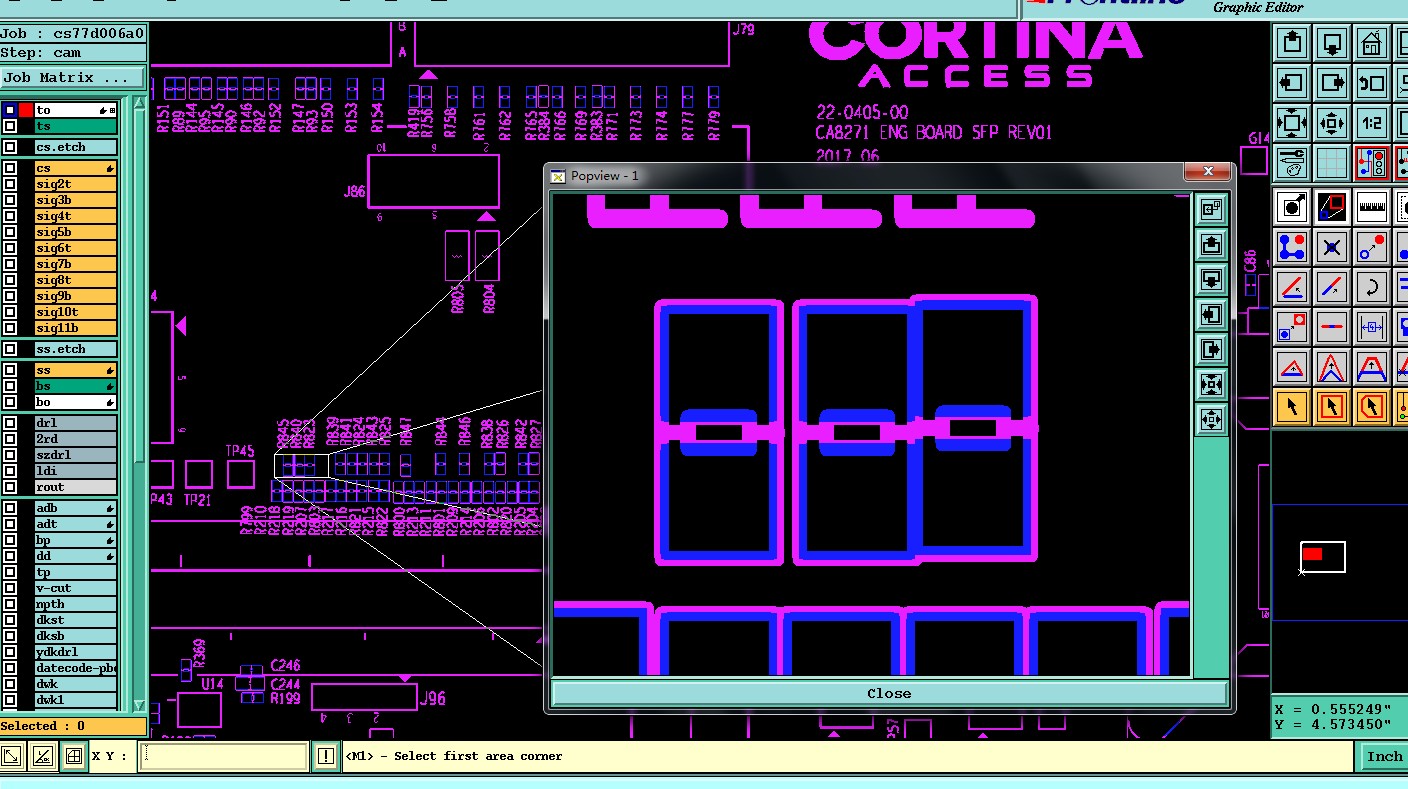Click the pan right icon in main toolbar

click(1332, 83)
